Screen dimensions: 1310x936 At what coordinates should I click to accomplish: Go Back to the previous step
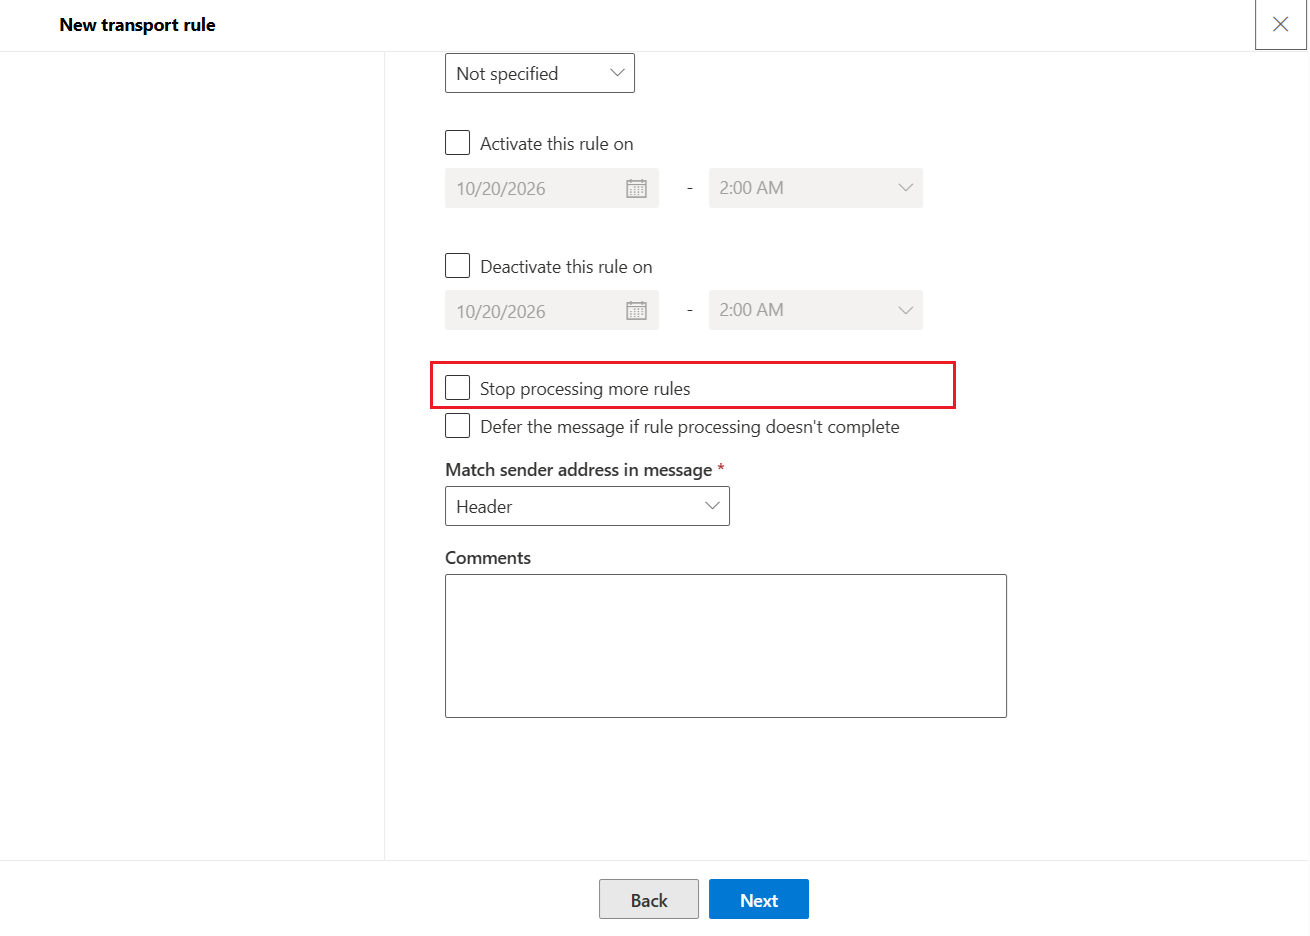click(649, 900)
